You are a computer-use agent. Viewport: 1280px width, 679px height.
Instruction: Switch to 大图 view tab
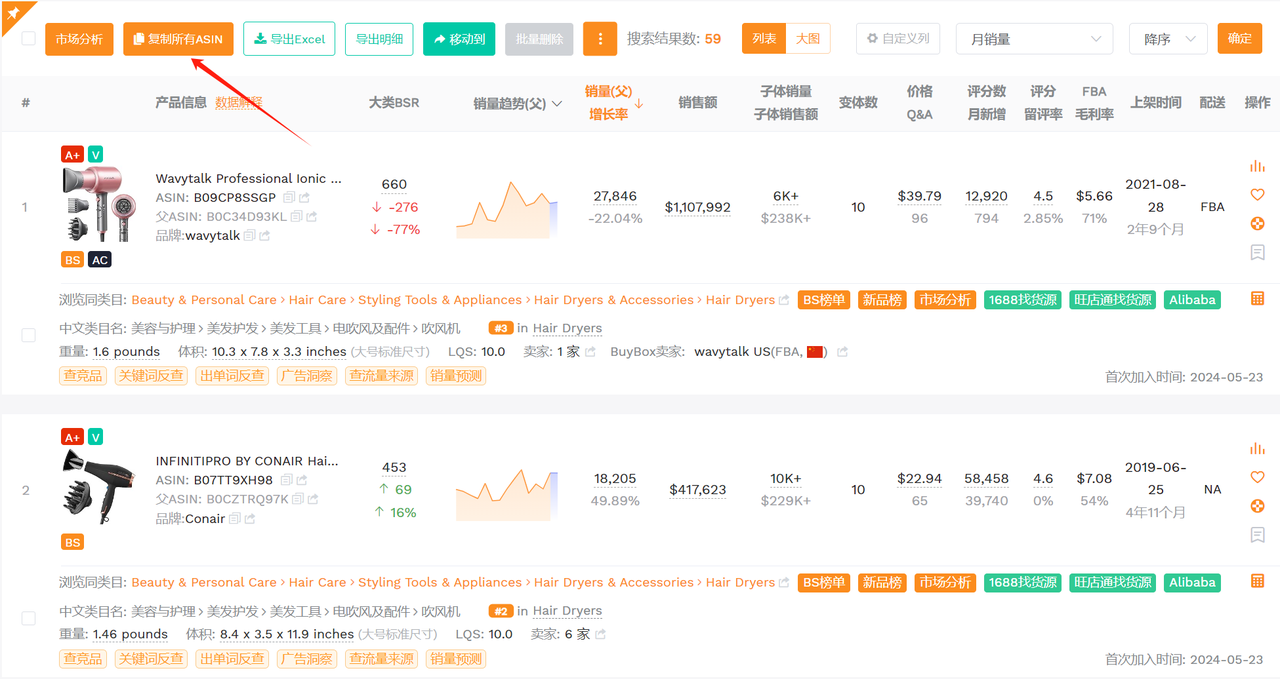pyautogui.click(x=808, y=39)
